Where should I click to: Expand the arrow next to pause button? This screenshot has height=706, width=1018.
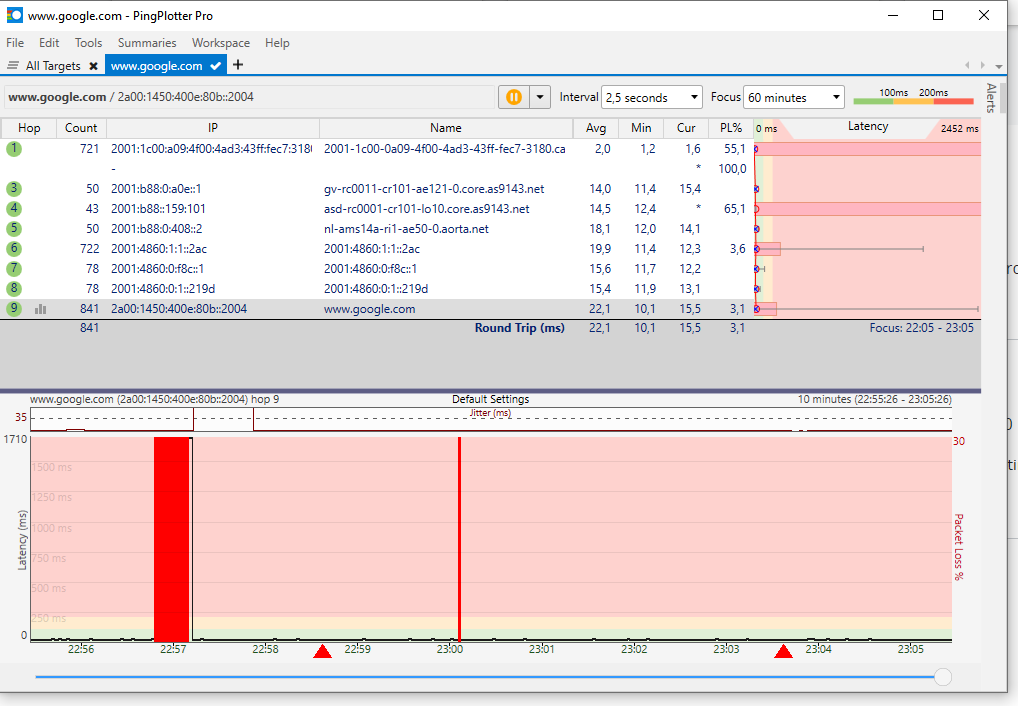pos(540,97)
